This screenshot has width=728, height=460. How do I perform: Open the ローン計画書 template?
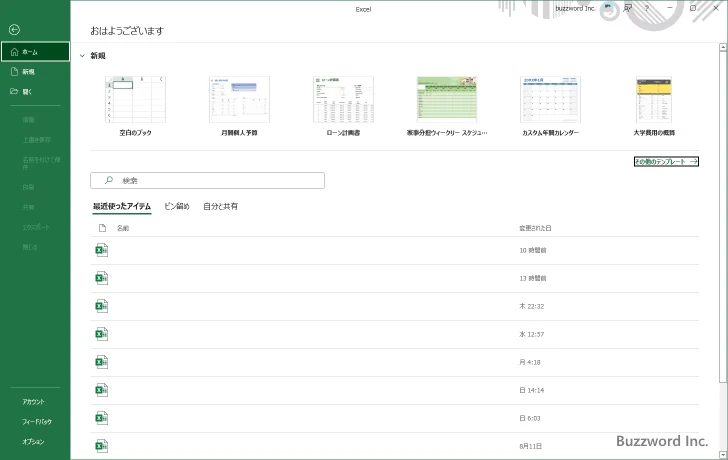click(x=343, y=106)
